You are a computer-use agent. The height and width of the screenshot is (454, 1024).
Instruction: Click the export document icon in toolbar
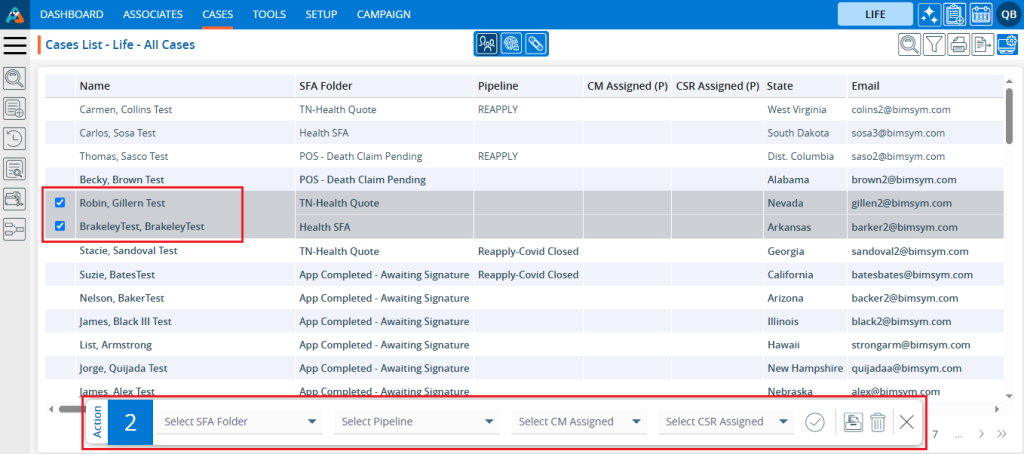pyautogui.click(x=983, y=44)
